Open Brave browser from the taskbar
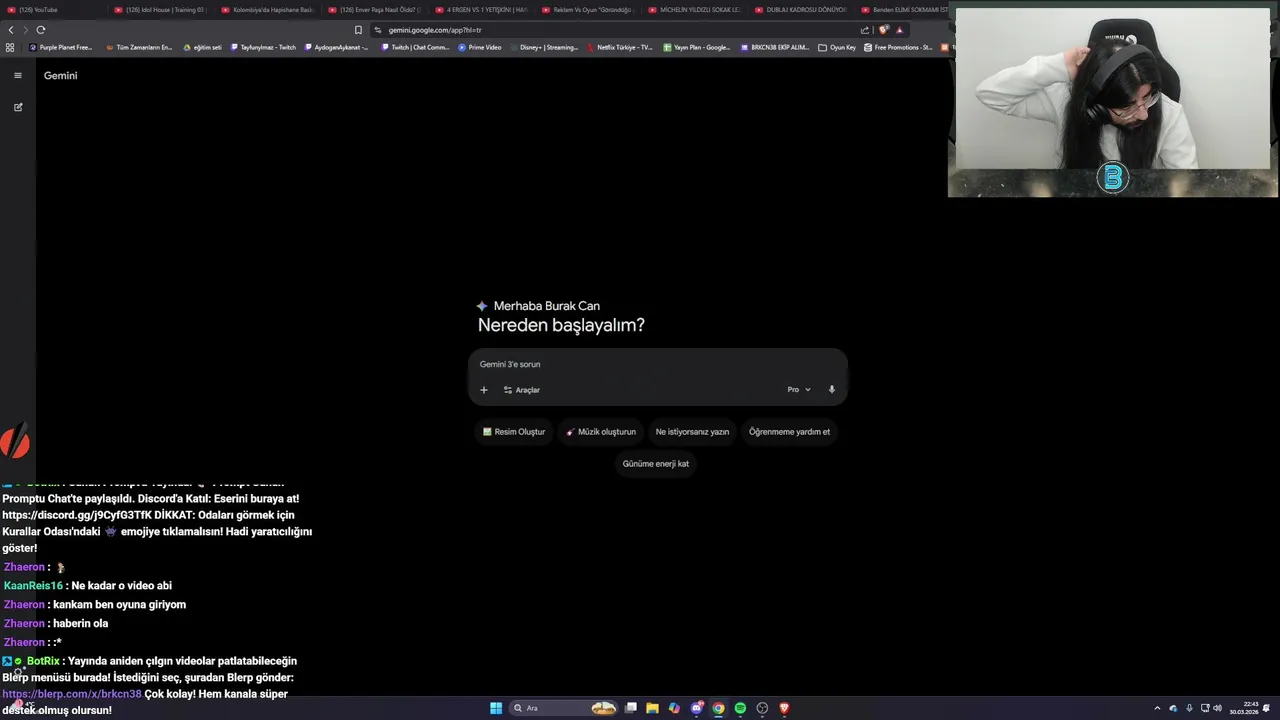The image size is (1280, 720). coord(784,708)
